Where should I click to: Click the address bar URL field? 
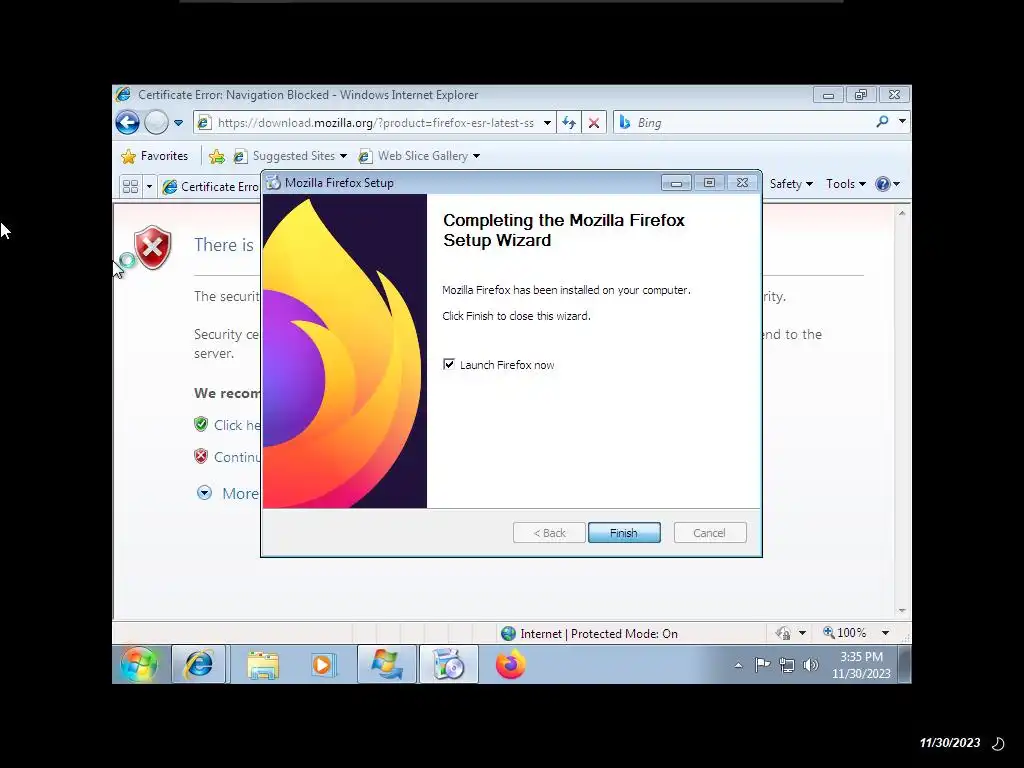pyautogui.click(x=376, y=123)
